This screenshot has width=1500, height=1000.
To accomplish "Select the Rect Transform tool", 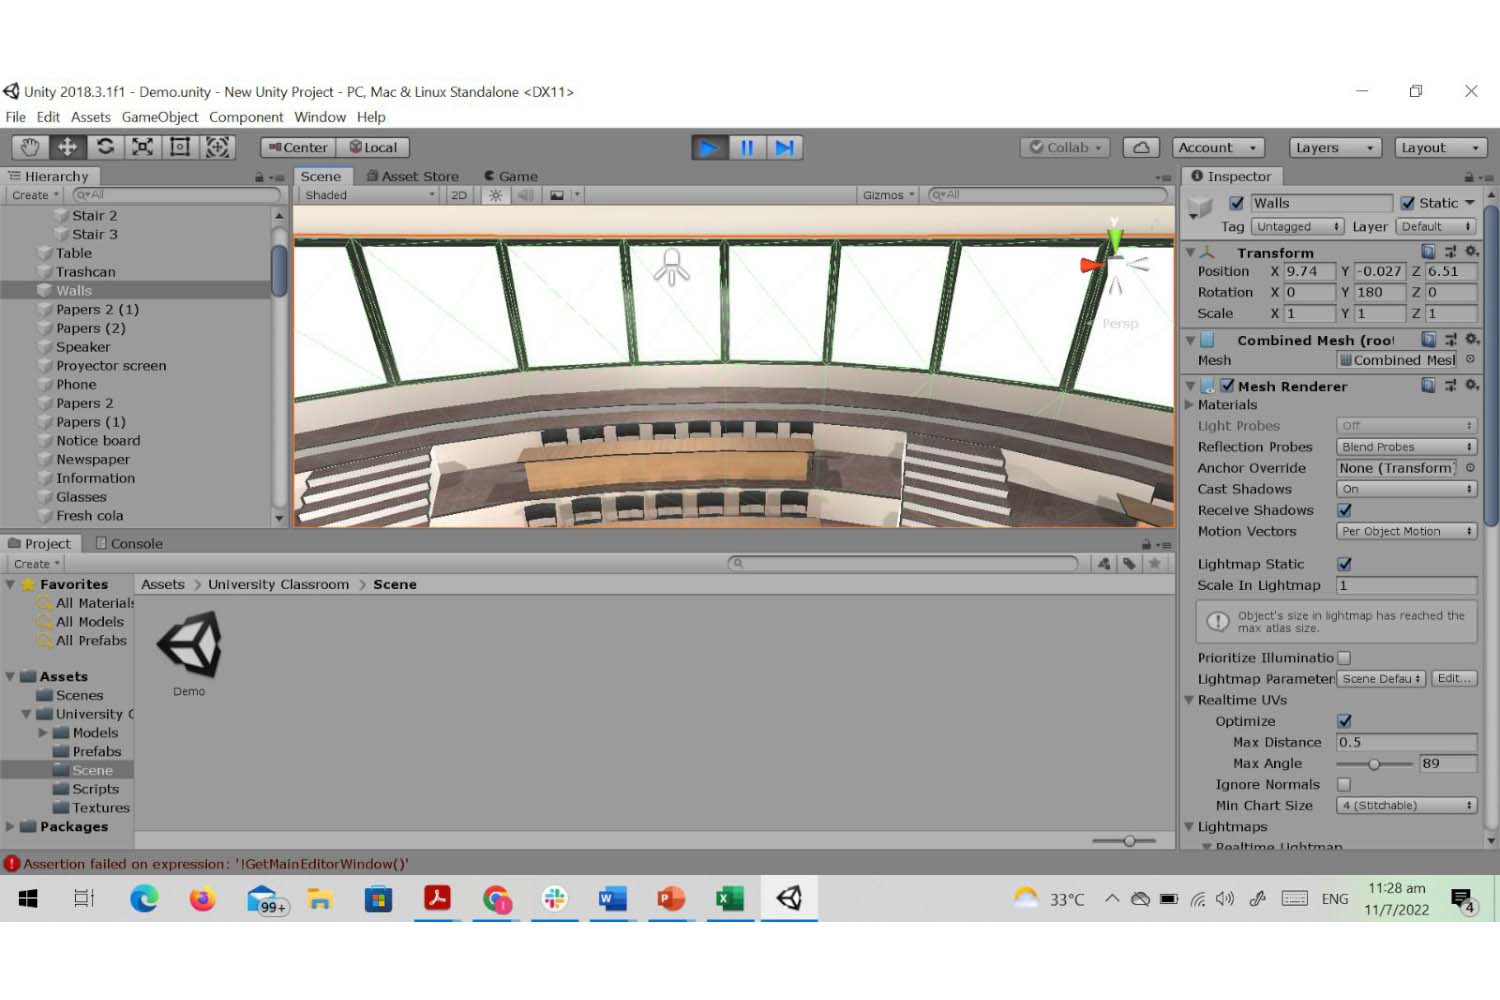I will click(x=180, y=147).
